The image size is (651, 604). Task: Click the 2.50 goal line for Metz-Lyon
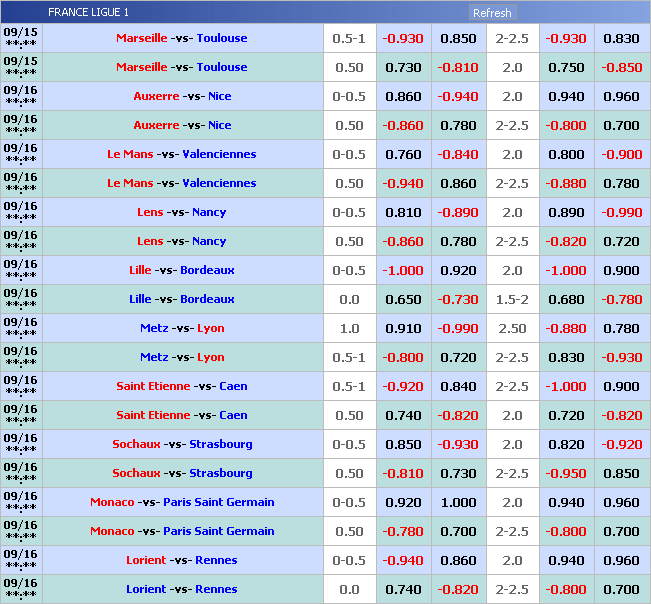coord(512,328)
